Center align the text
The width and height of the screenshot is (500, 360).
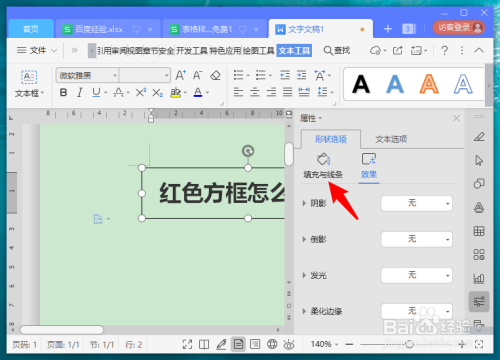click(x=255, y=92)
